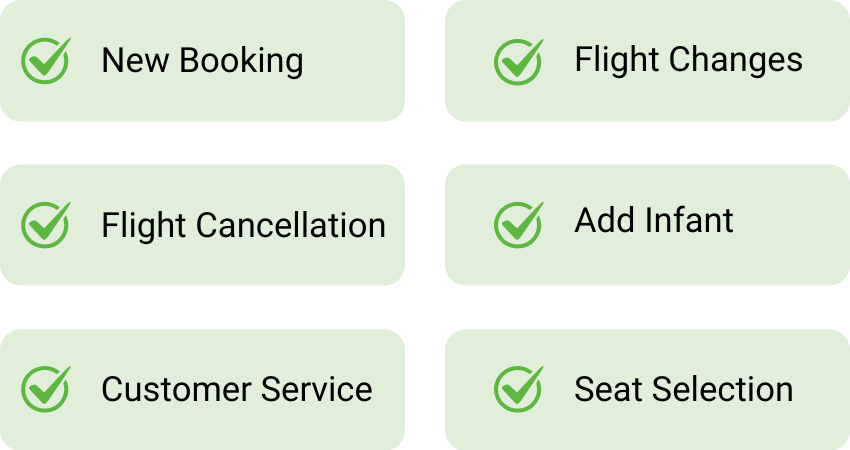Tap the check icon beside Add Infant
This screenshot has width=850, height=450.
[x=518, y=224]
